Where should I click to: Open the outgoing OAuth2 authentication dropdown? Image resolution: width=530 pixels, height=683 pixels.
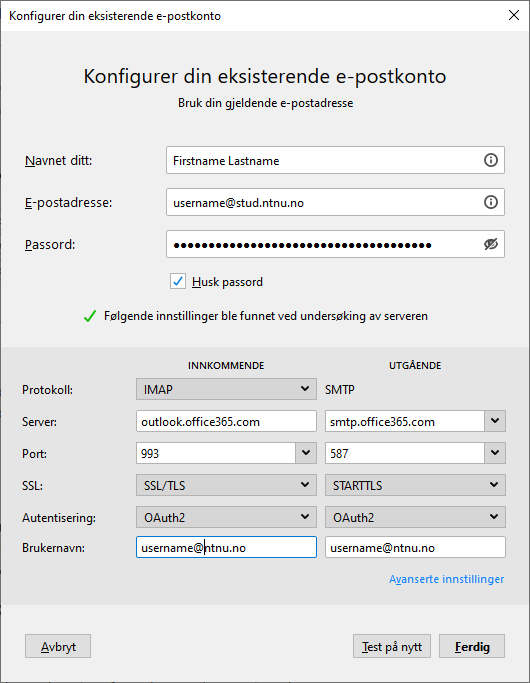click(415, 517)
